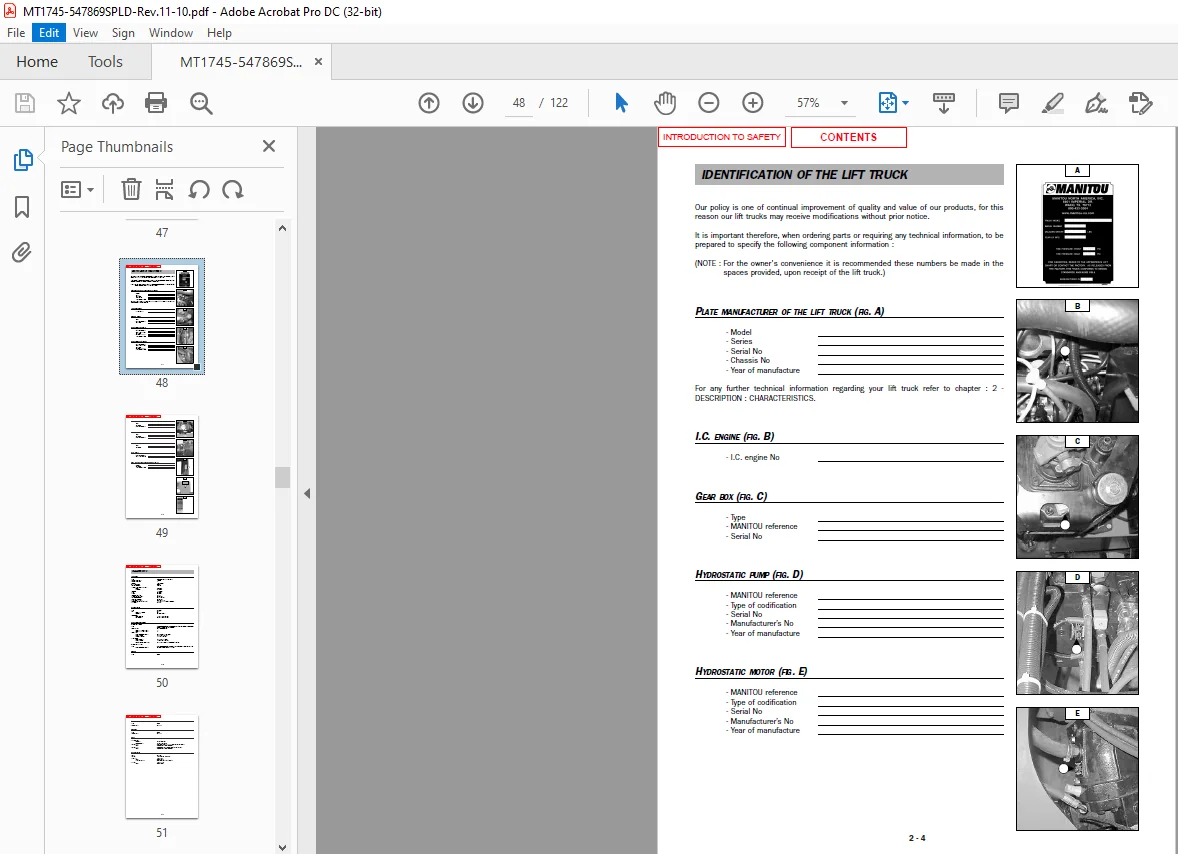The height and width of the screenshot is (854, 1178).
Task: Open the View menu
Action: click(x=85, y=33)
